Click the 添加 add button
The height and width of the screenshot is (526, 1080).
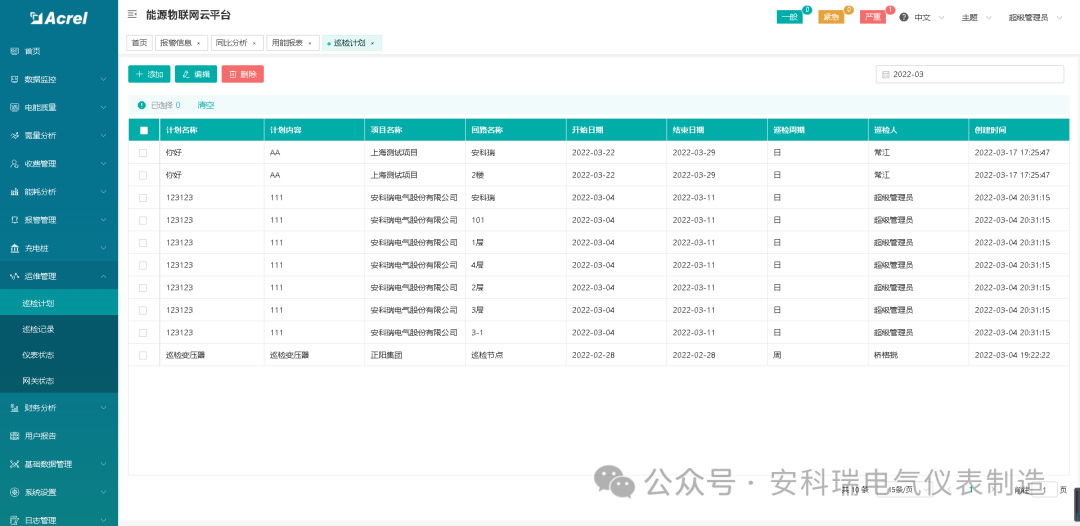pos(149,74)
